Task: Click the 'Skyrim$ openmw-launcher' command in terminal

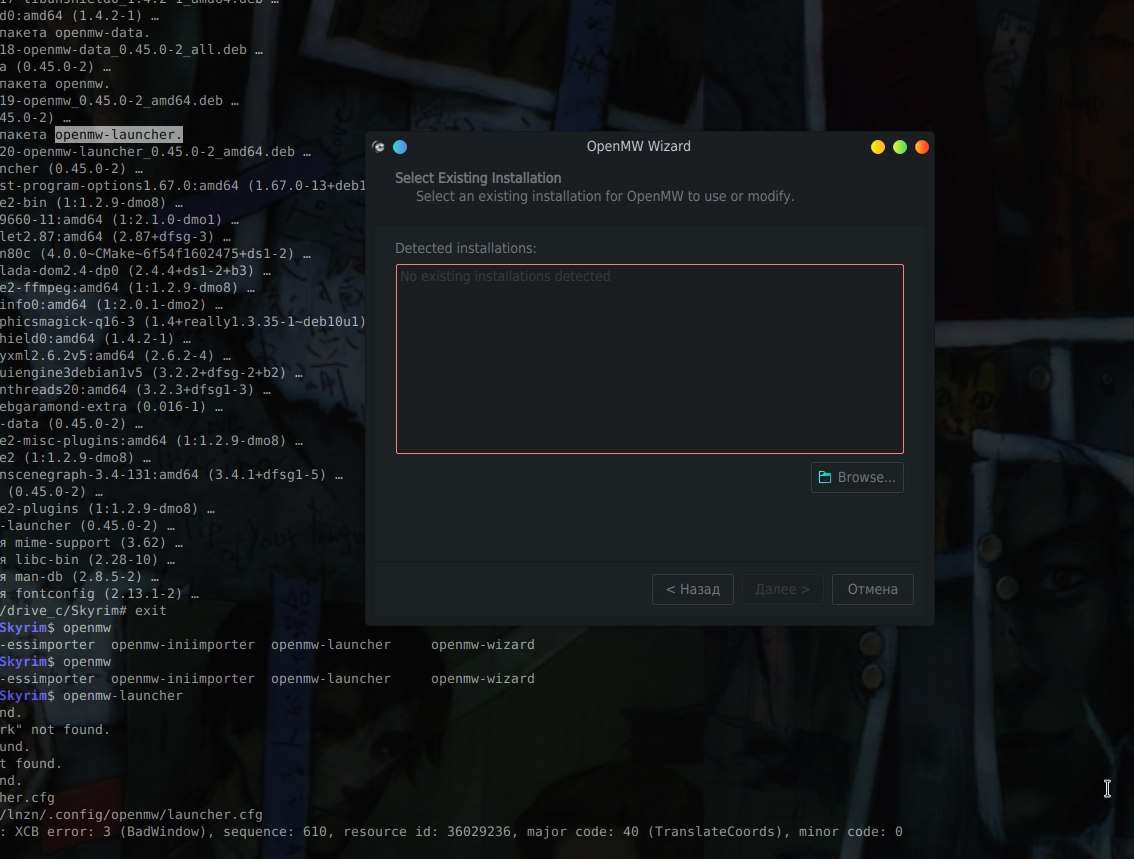Action: click(91, 696)
